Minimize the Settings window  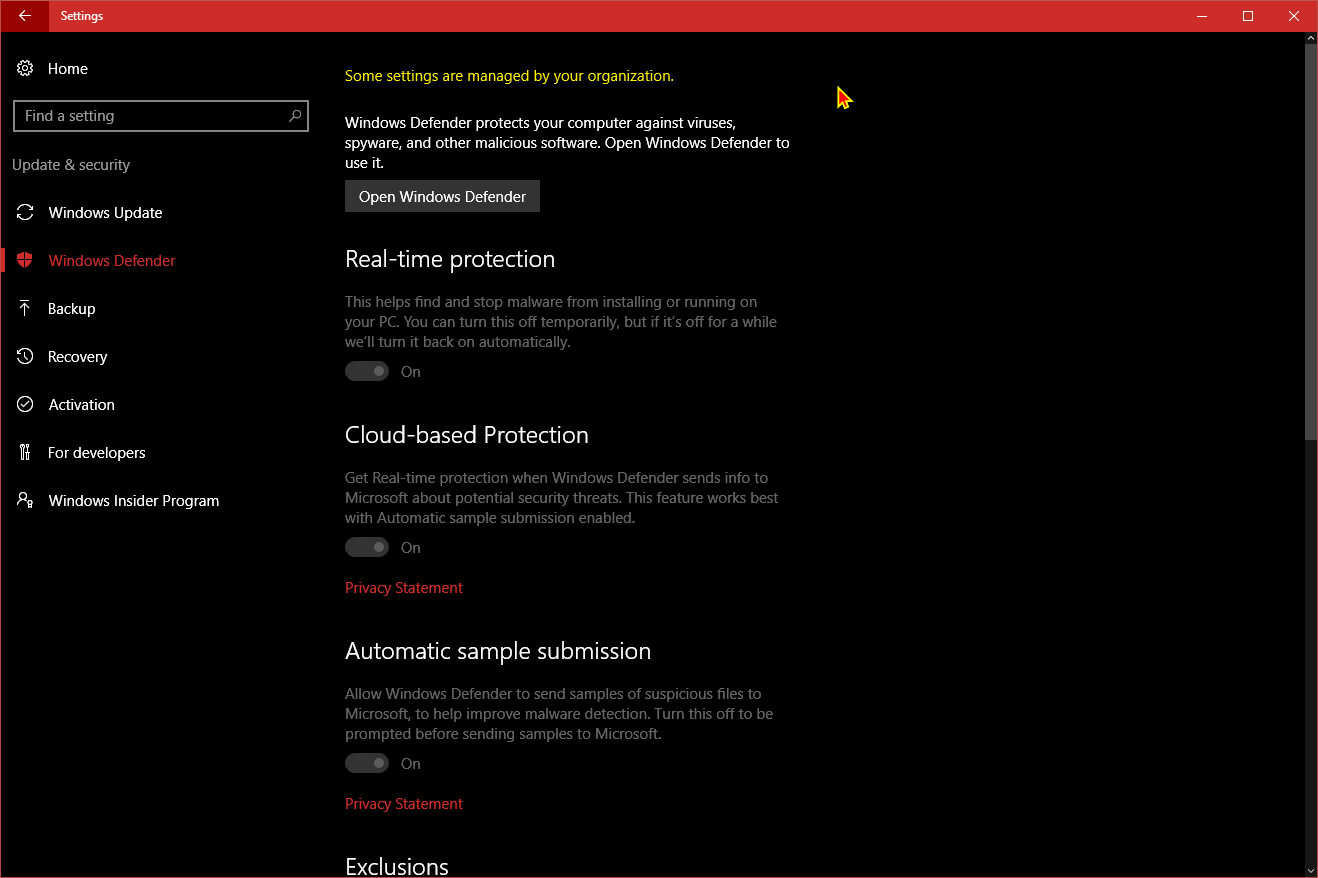coord(1202,16)
